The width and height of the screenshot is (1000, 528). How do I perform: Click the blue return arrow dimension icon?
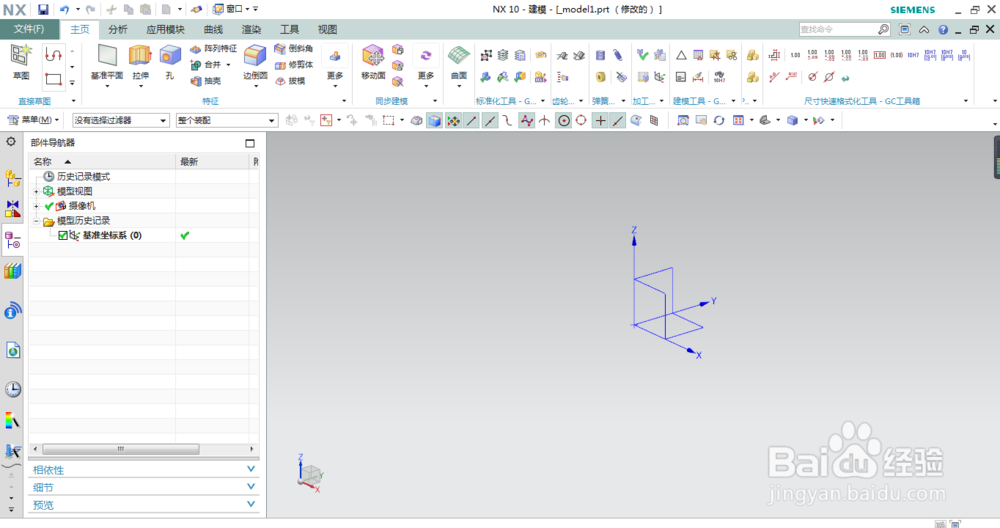click(846, 78)
